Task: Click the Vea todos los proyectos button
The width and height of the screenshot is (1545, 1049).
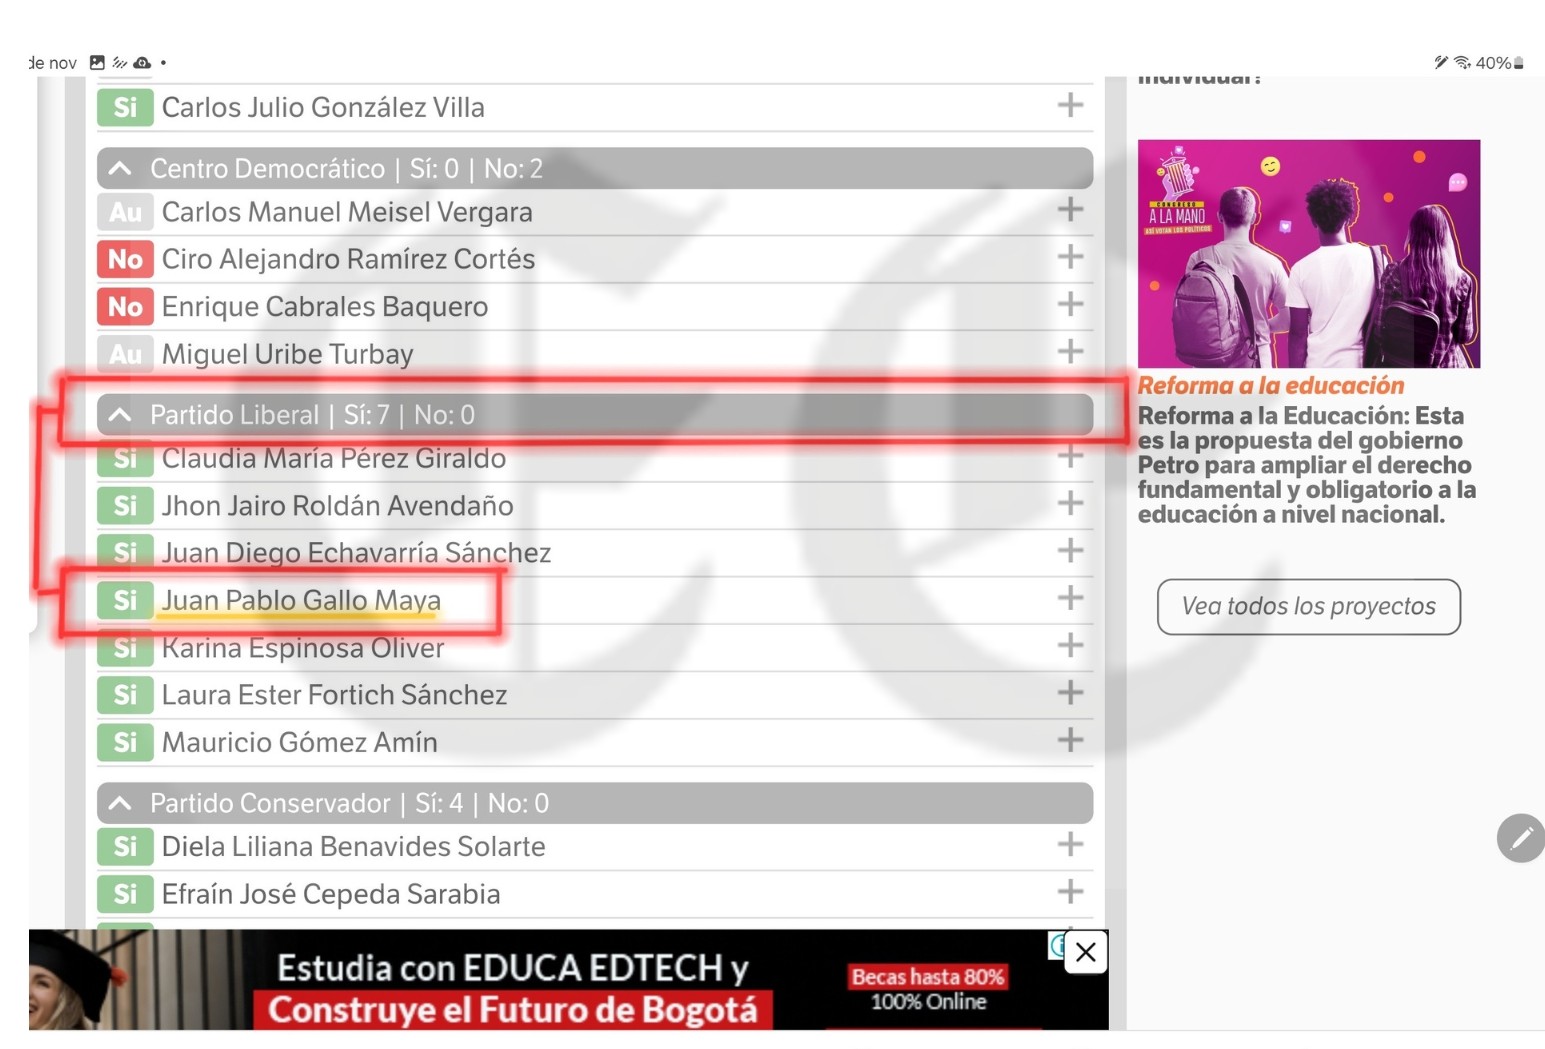Action: click(1308, 606)
